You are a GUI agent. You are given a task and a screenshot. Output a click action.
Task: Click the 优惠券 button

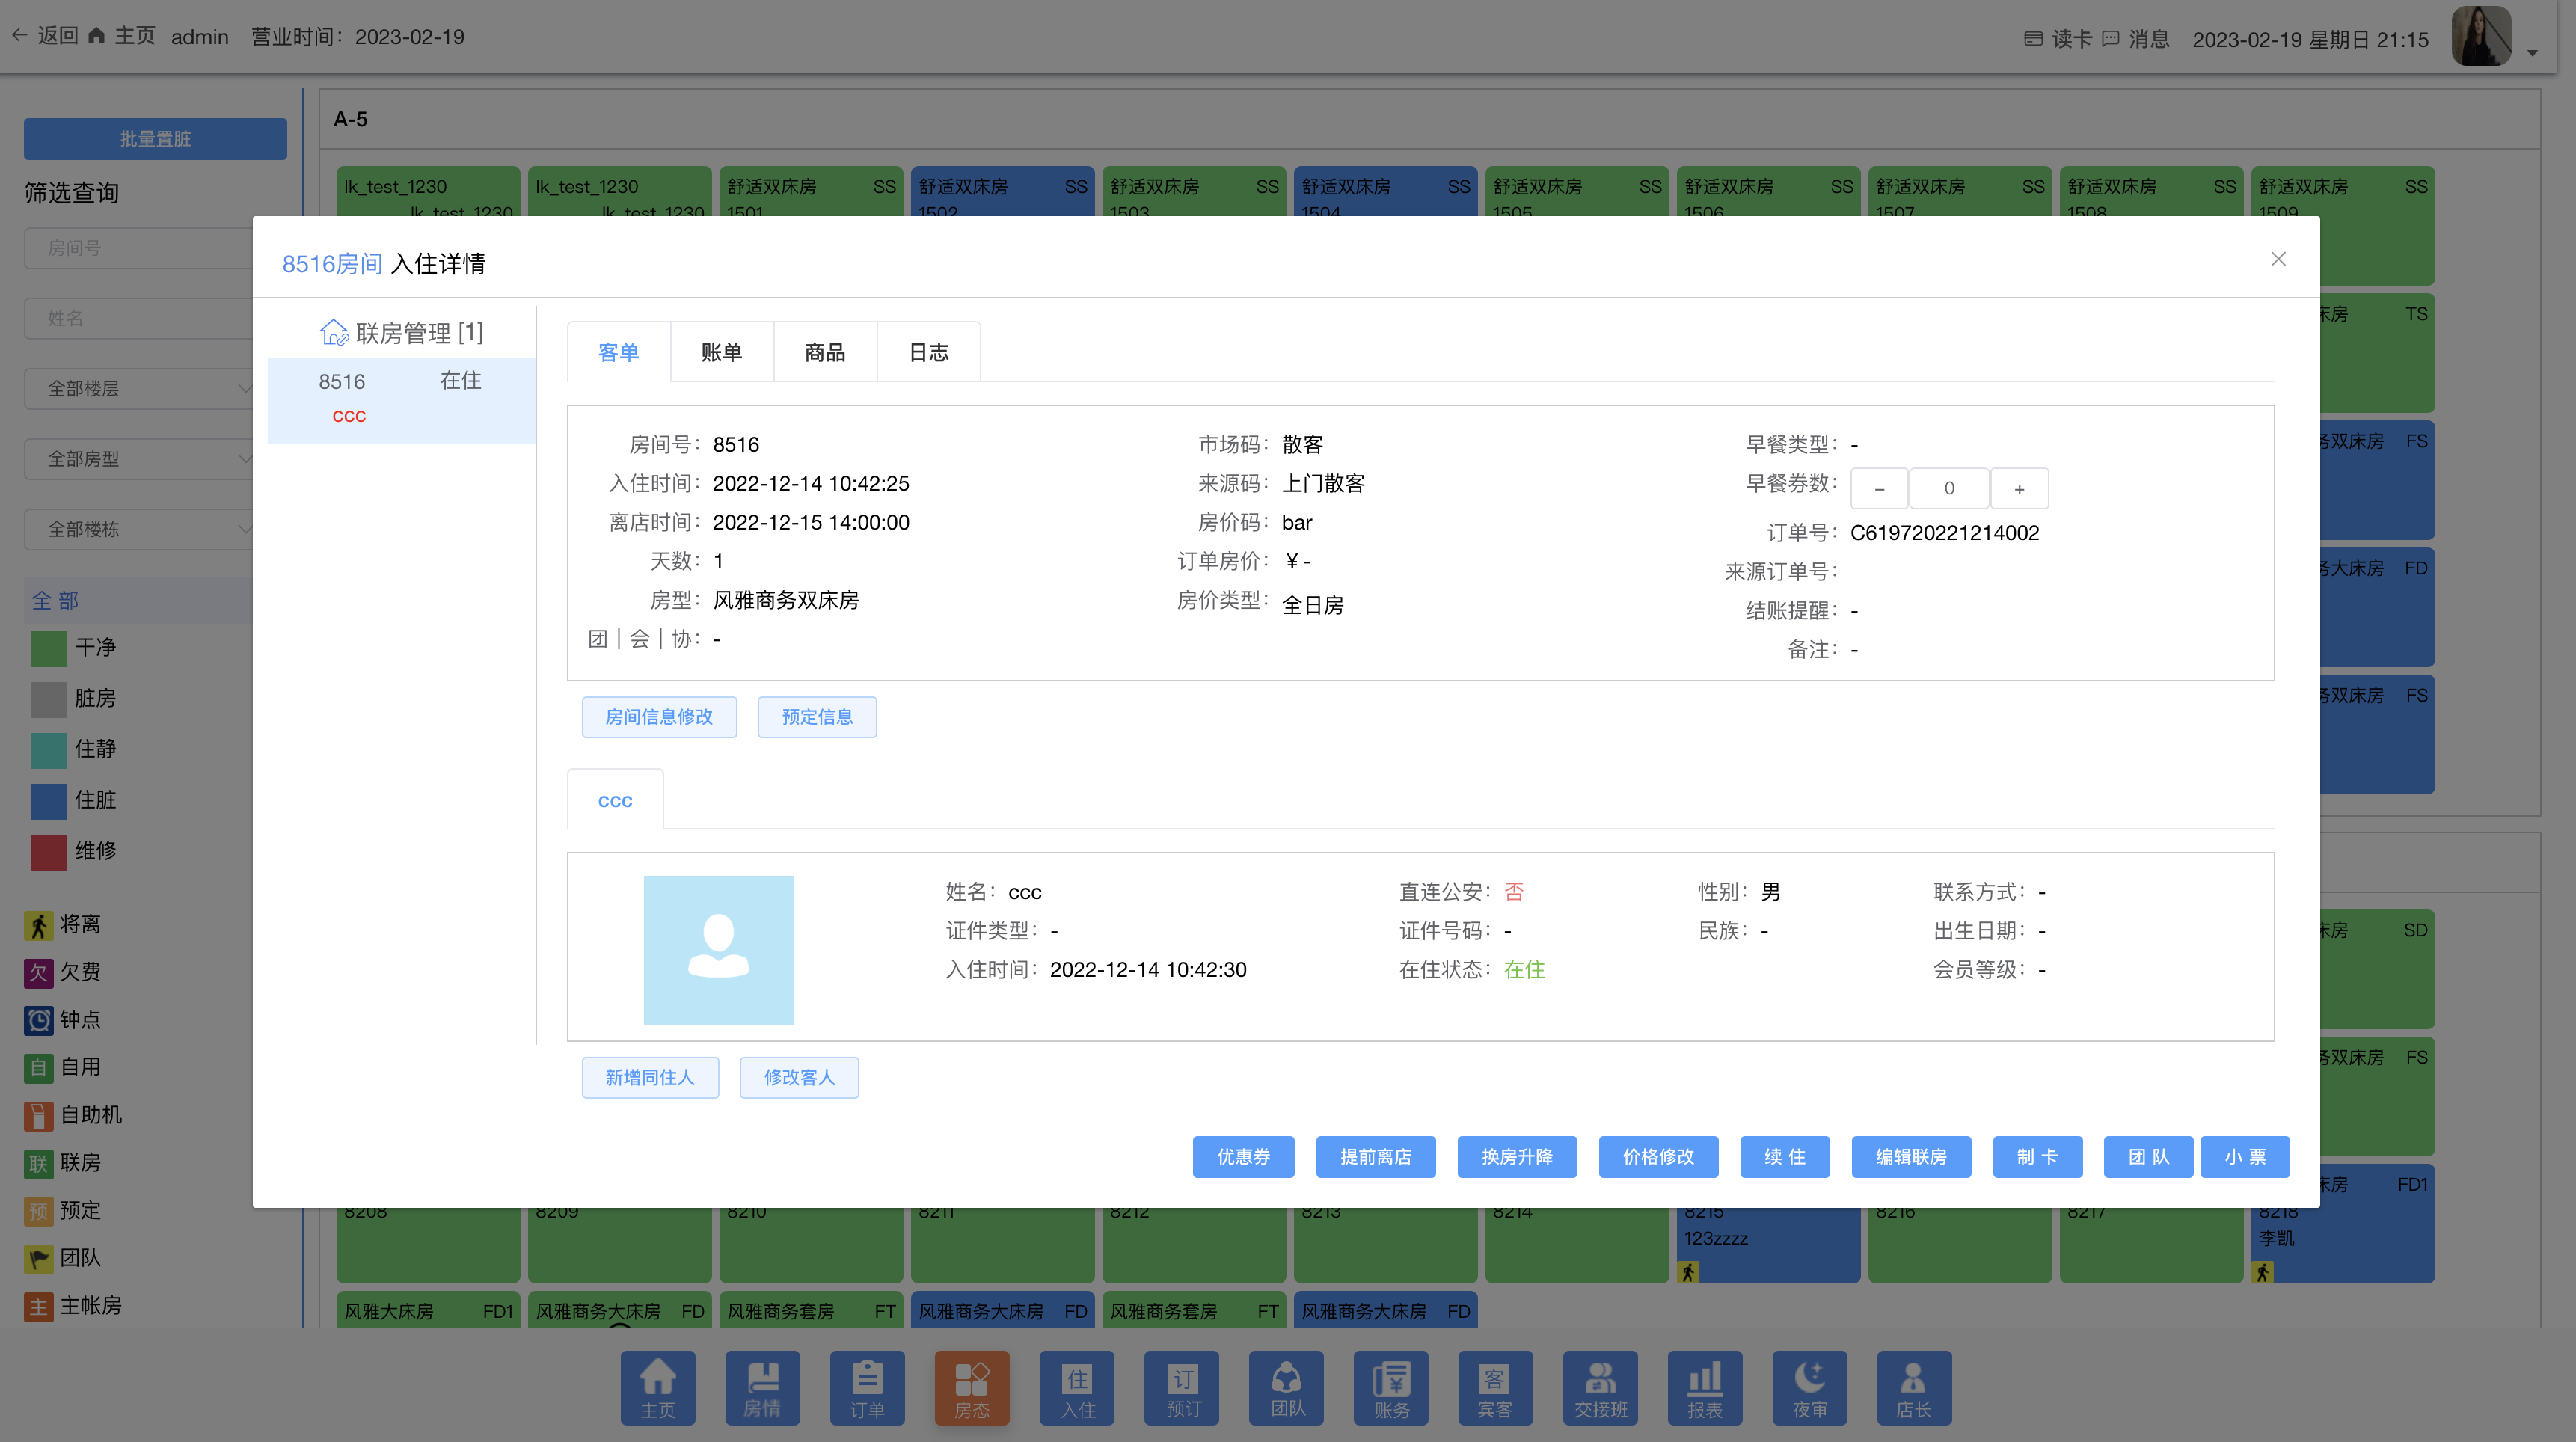1243,1157
